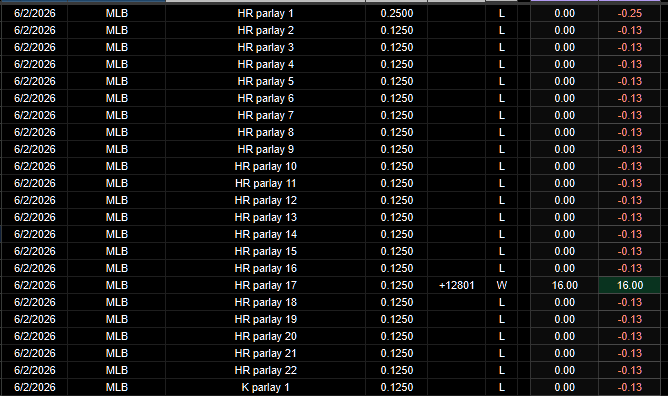668x396 pixels.
Task: Select the HR parlay 1 cell
Action: pos(265,13)
